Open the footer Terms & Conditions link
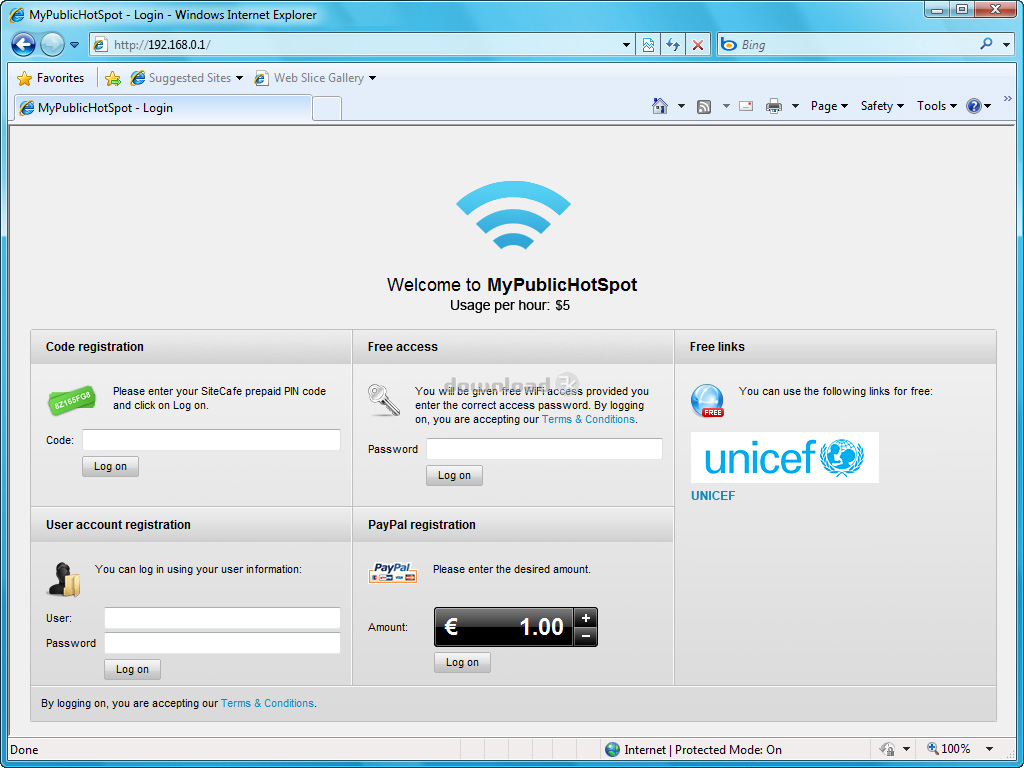Viewport: 1024px width, 768px height. click(x=267, y=703)
